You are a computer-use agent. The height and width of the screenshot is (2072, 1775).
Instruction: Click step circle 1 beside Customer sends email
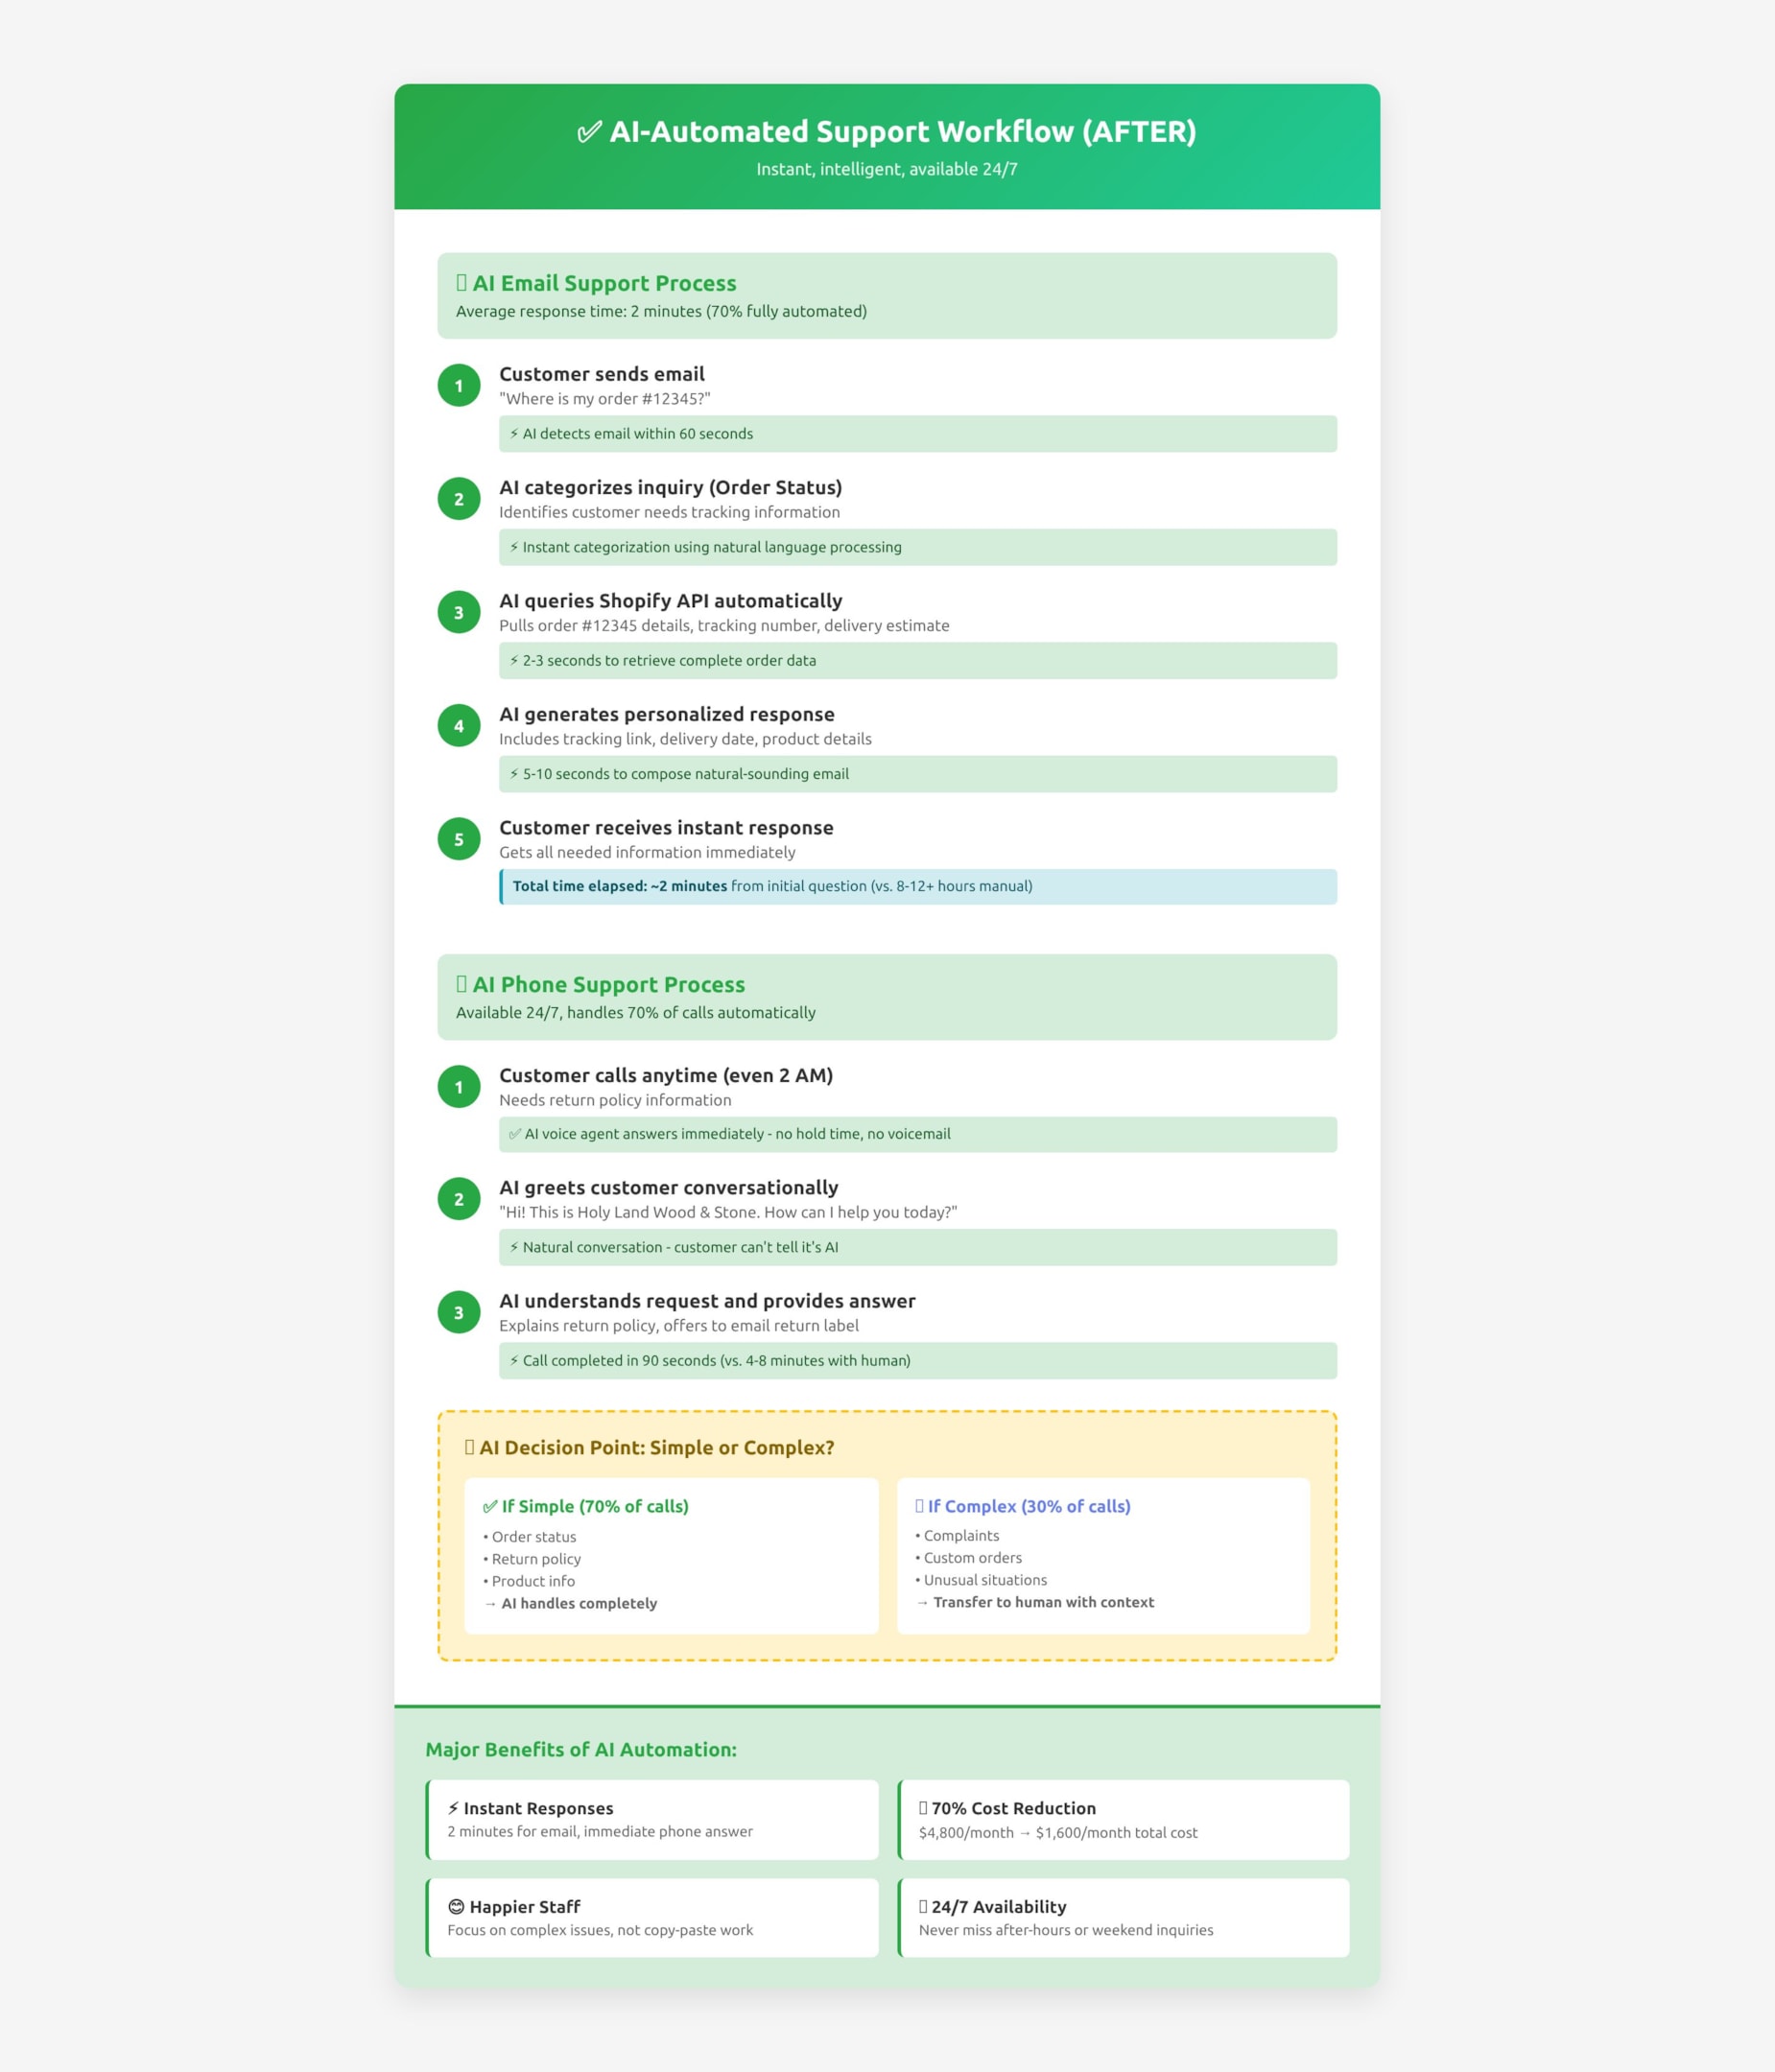(x=459, y=385)
